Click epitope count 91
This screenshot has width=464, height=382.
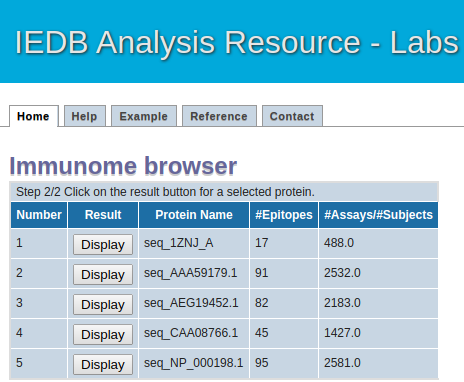262,273
